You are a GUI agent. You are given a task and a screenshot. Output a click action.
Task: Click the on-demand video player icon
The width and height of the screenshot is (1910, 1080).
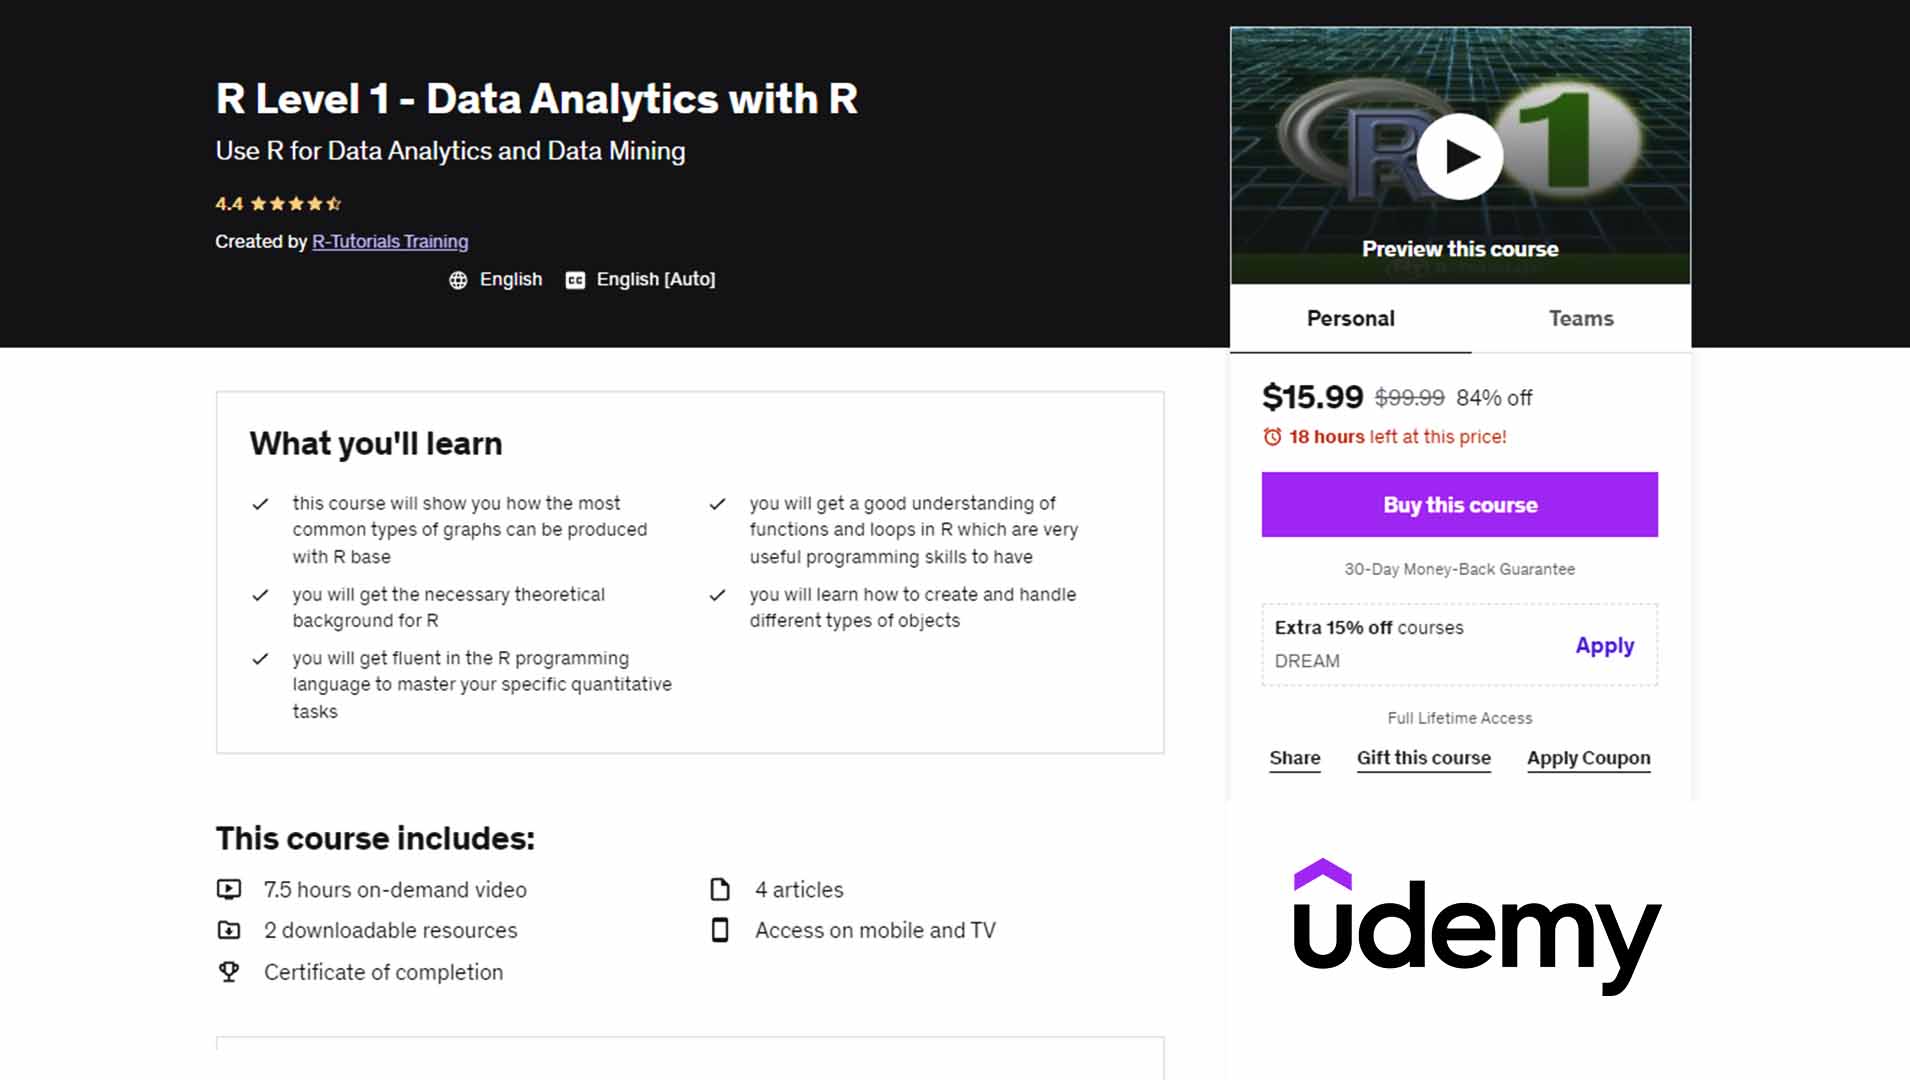(231, 889)
